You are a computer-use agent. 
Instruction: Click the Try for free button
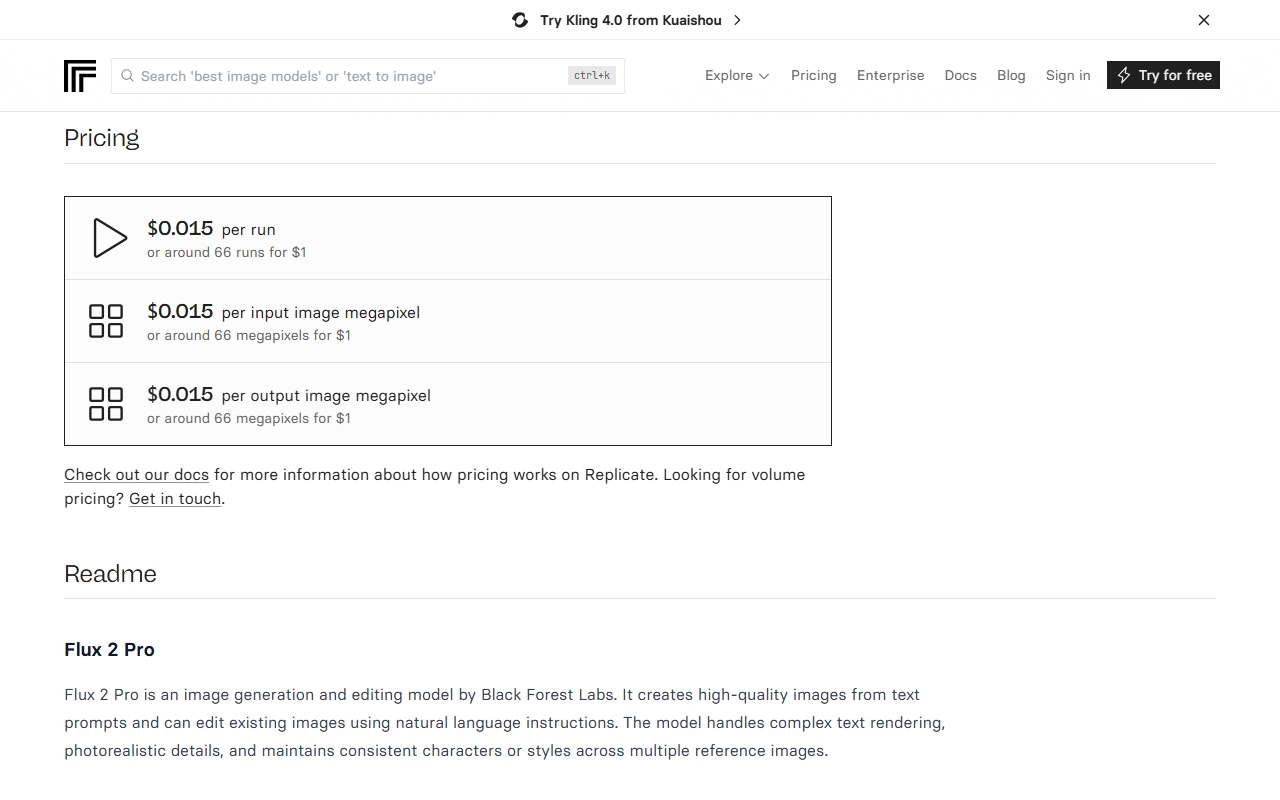(1163, 75)
